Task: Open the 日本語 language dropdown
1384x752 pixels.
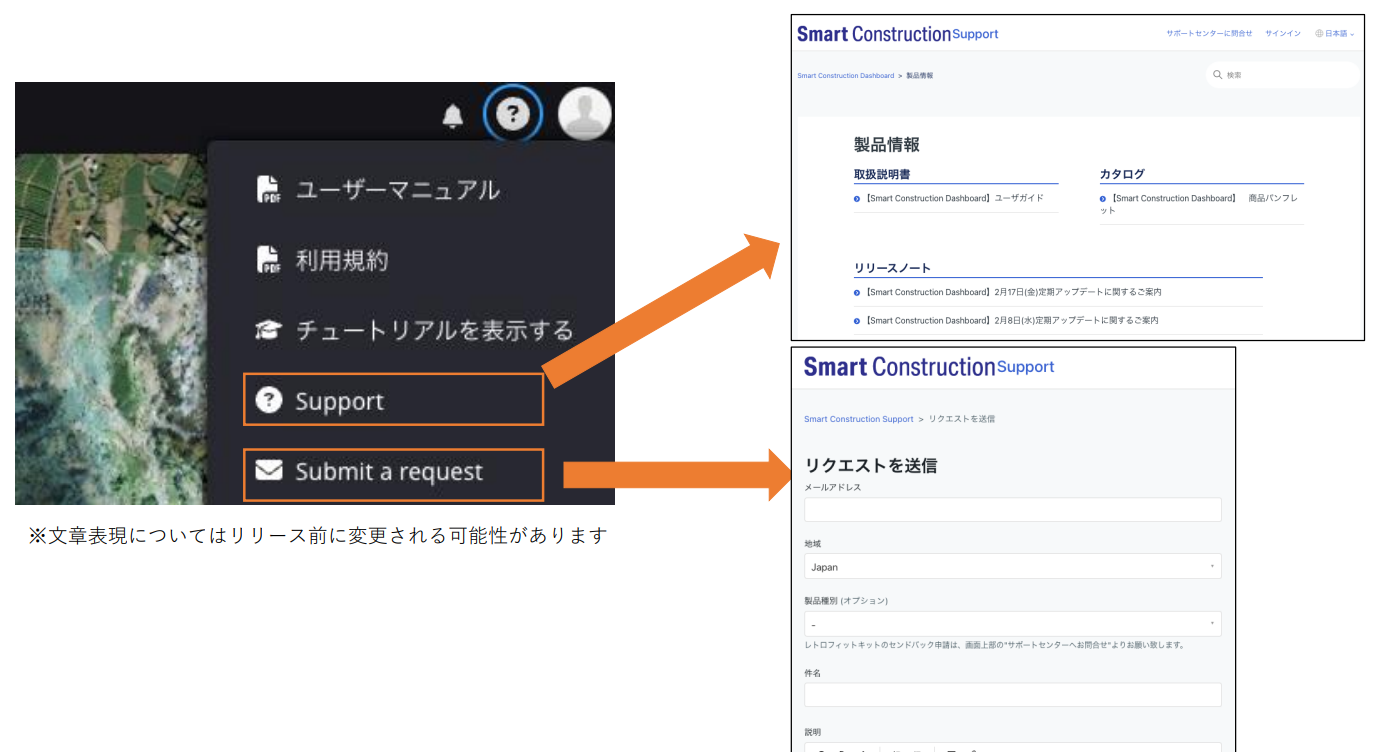Action: (x=1335, y=34)
